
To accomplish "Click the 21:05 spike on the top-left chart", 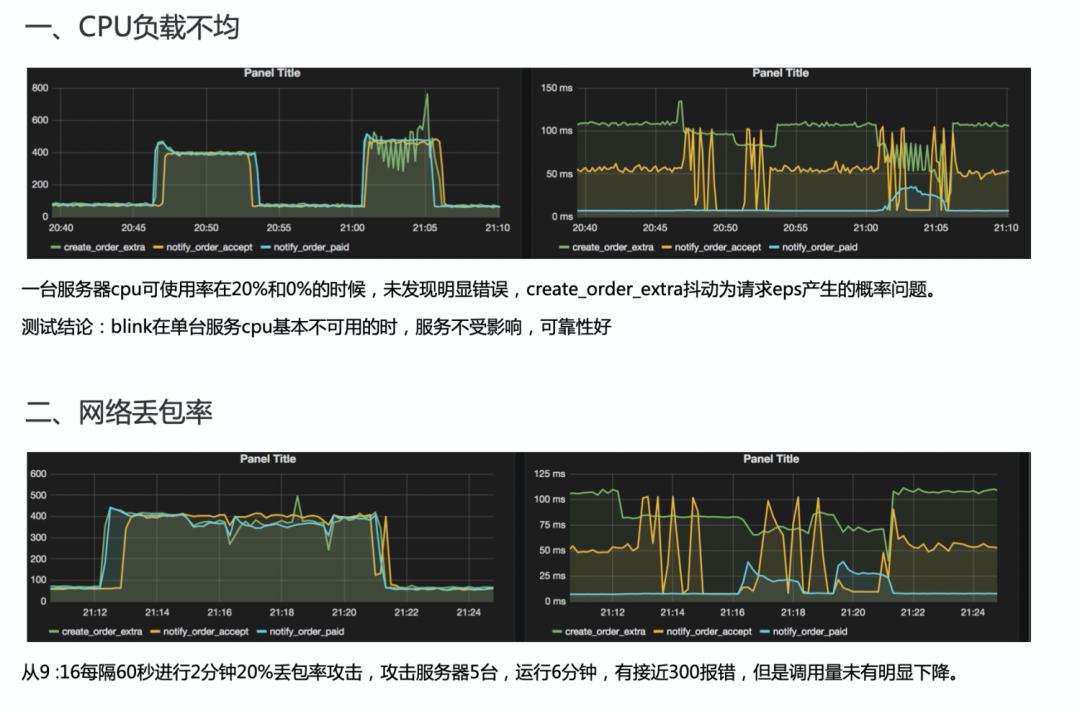I will pos(427,96).
